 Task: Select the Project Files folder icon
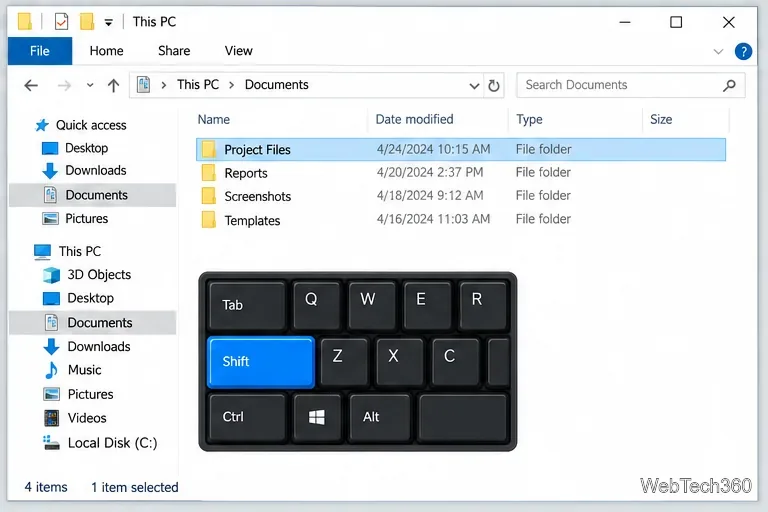tap(209, 149)
